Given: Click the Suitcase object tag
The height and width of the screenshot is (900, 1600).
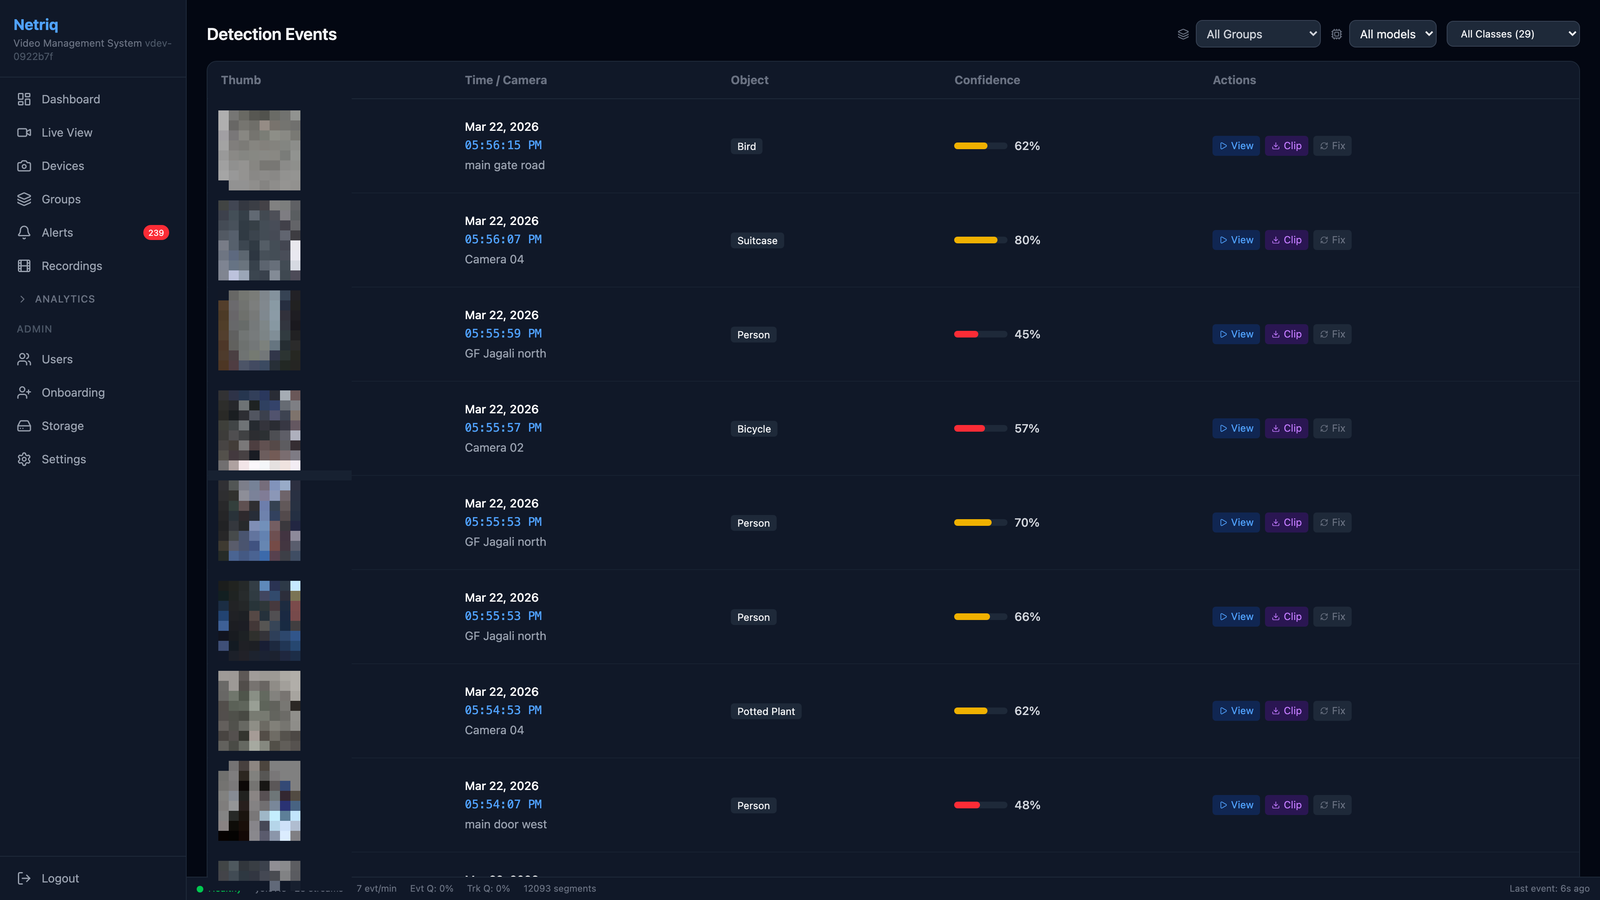Looking at the screenshot, I should coord(757,240).
